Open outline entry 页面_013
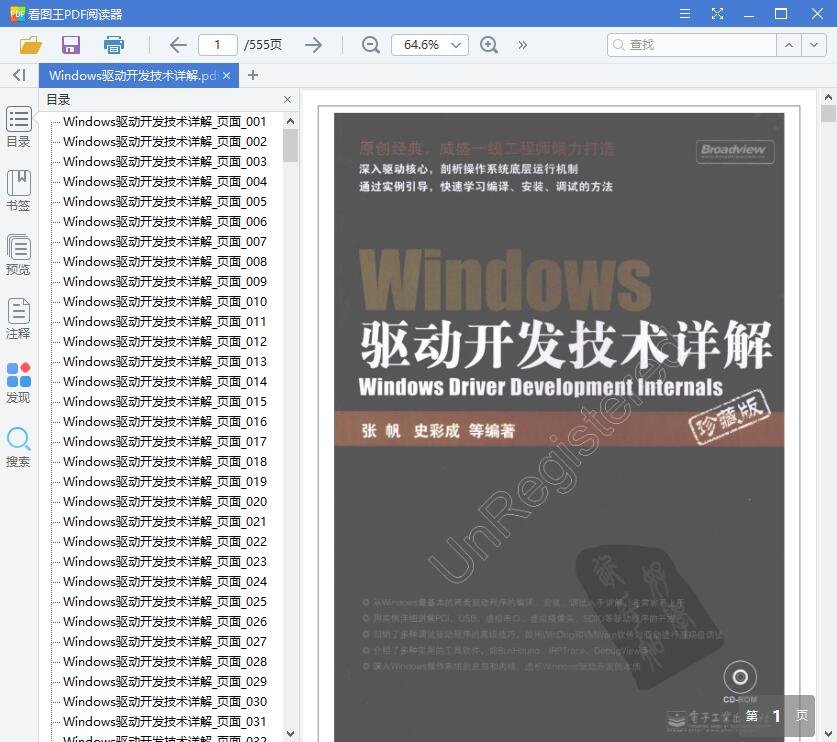This screenshot has height=742, width=837. click(164, 361)
